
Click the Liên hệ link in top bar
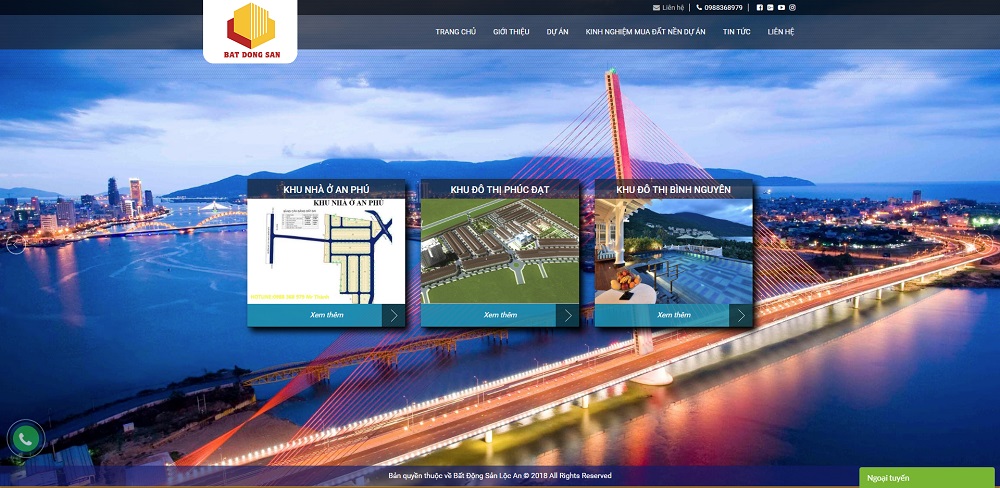(673, 8)
